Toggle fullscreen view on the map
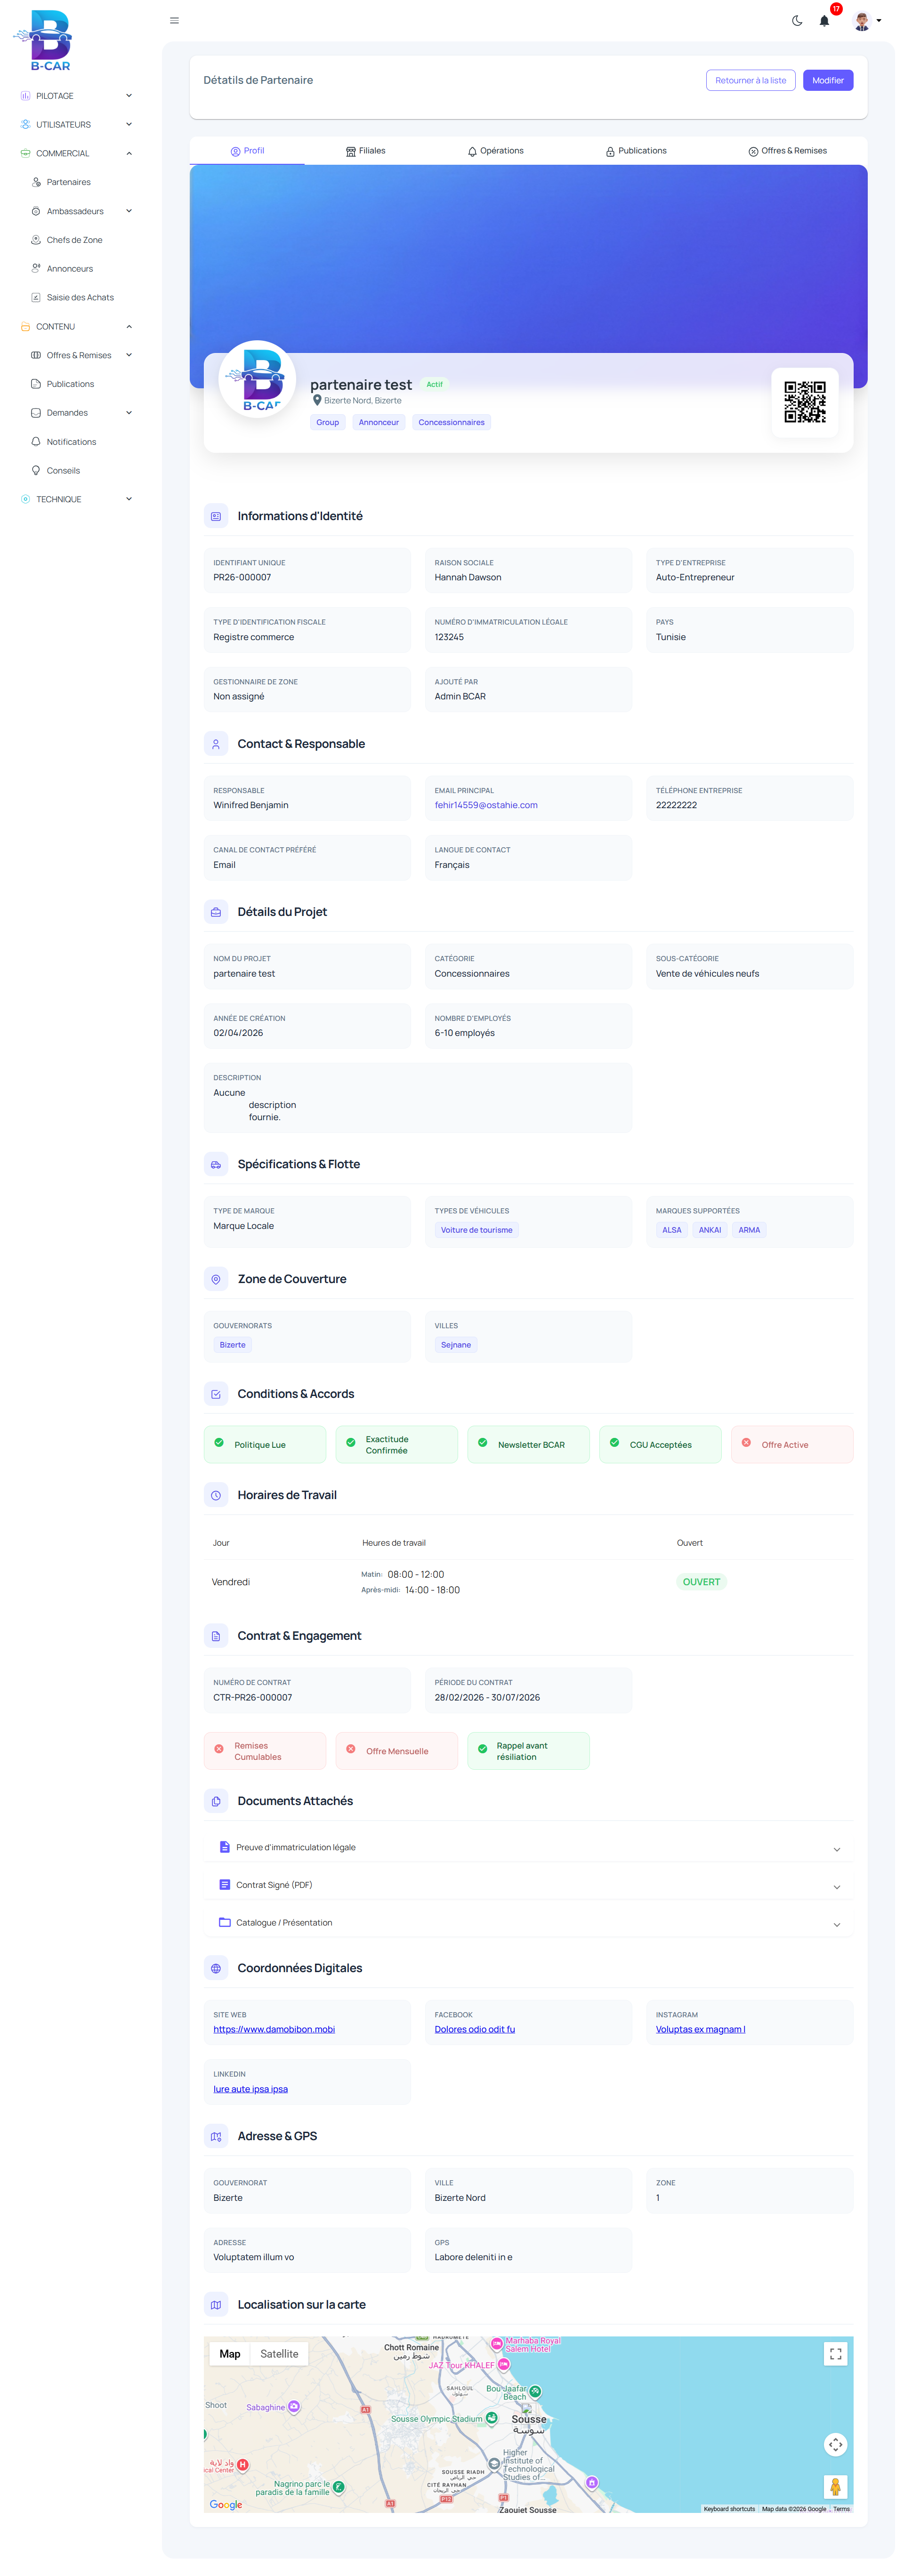Viewport: 904px width, 2576px height. 836,2354
